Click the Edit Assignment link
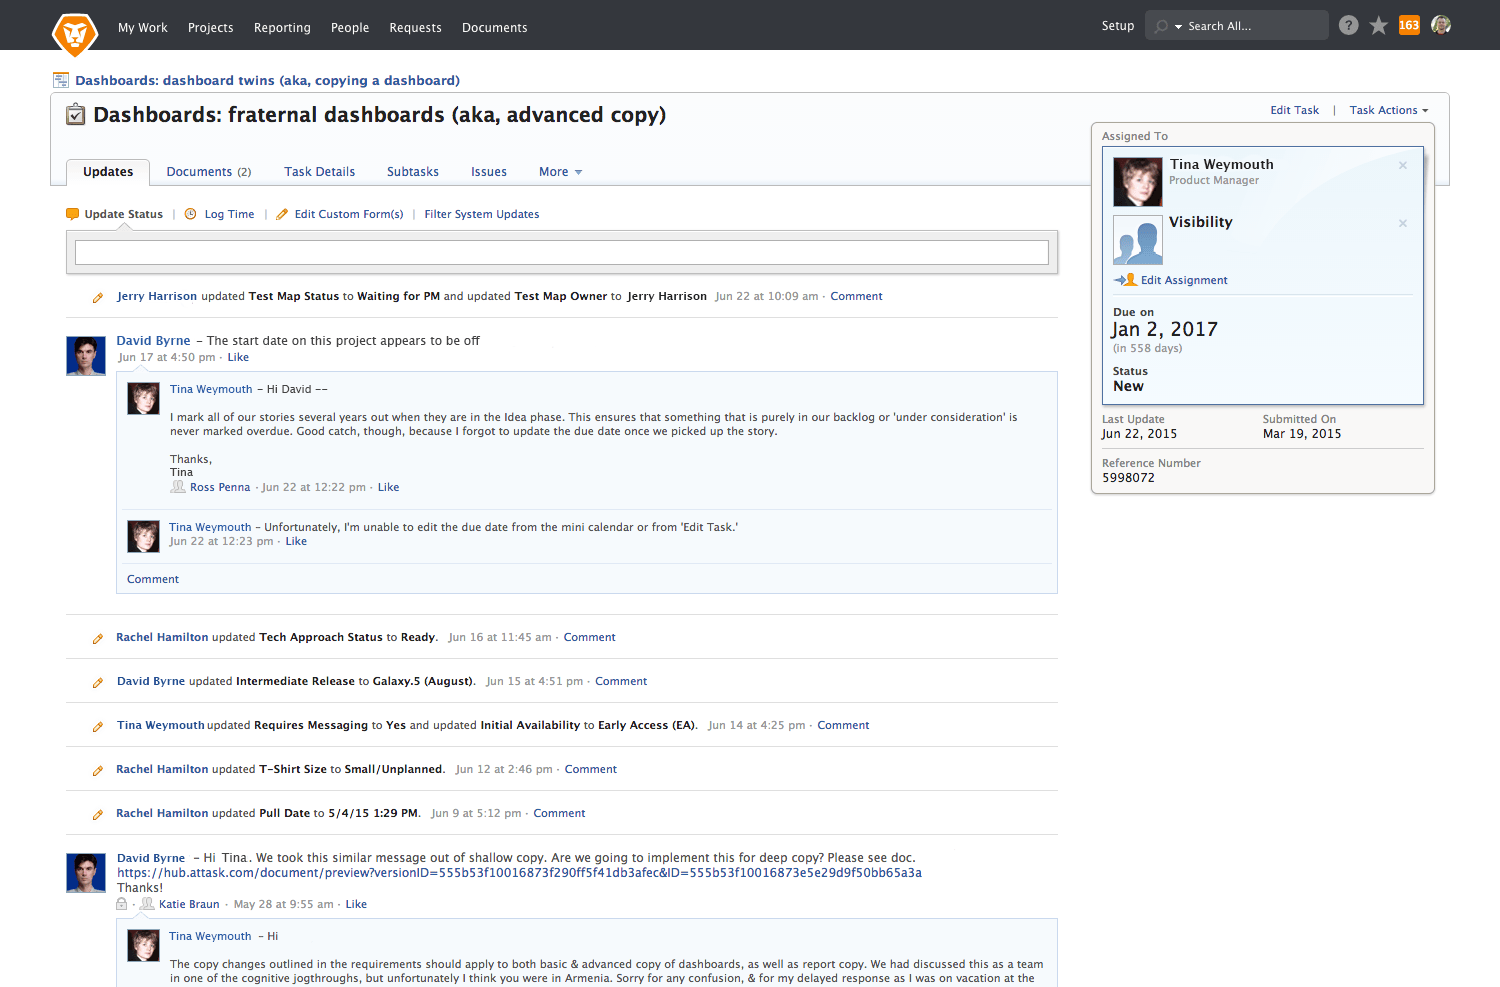Viewport: 1500px width, 987px height. point(1184,280)
